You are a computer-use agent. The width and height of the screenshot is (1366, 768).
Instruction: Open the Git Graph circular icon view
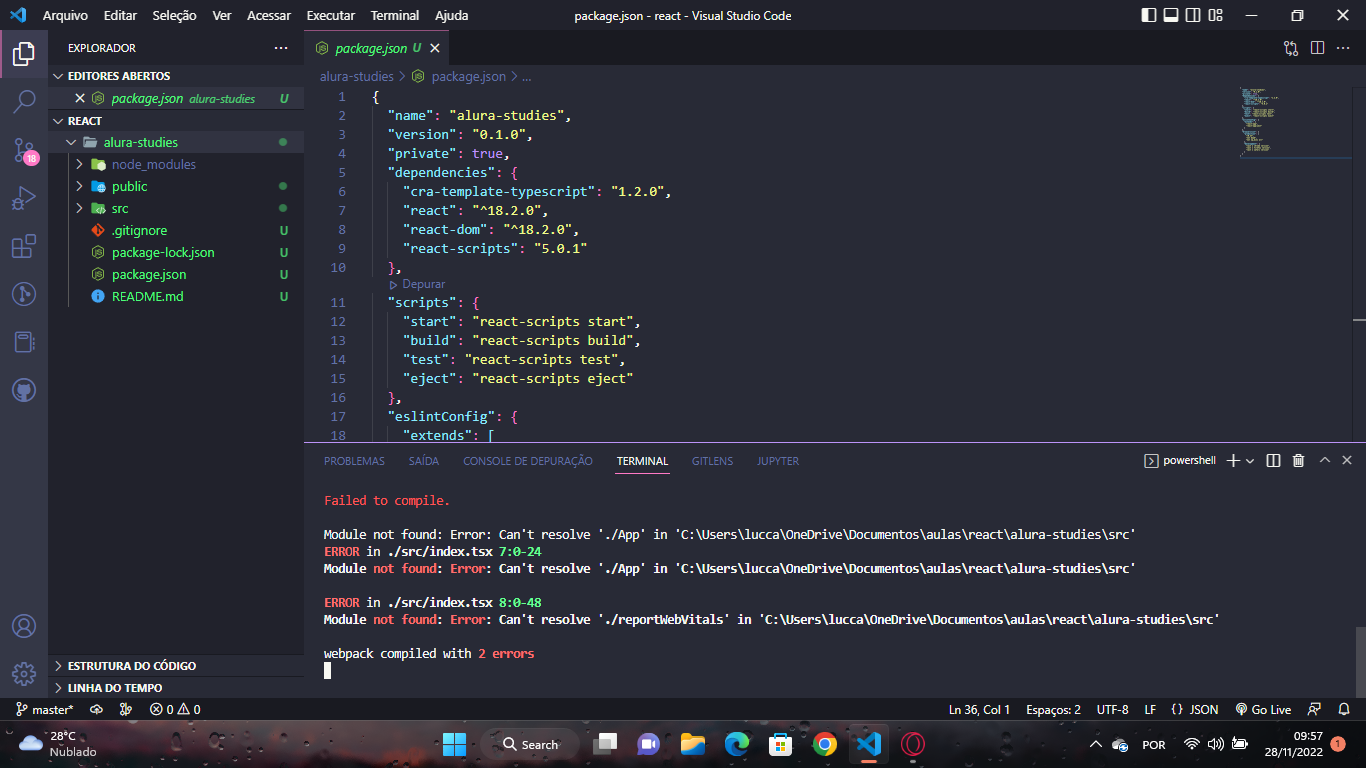[x=24, y=294]
